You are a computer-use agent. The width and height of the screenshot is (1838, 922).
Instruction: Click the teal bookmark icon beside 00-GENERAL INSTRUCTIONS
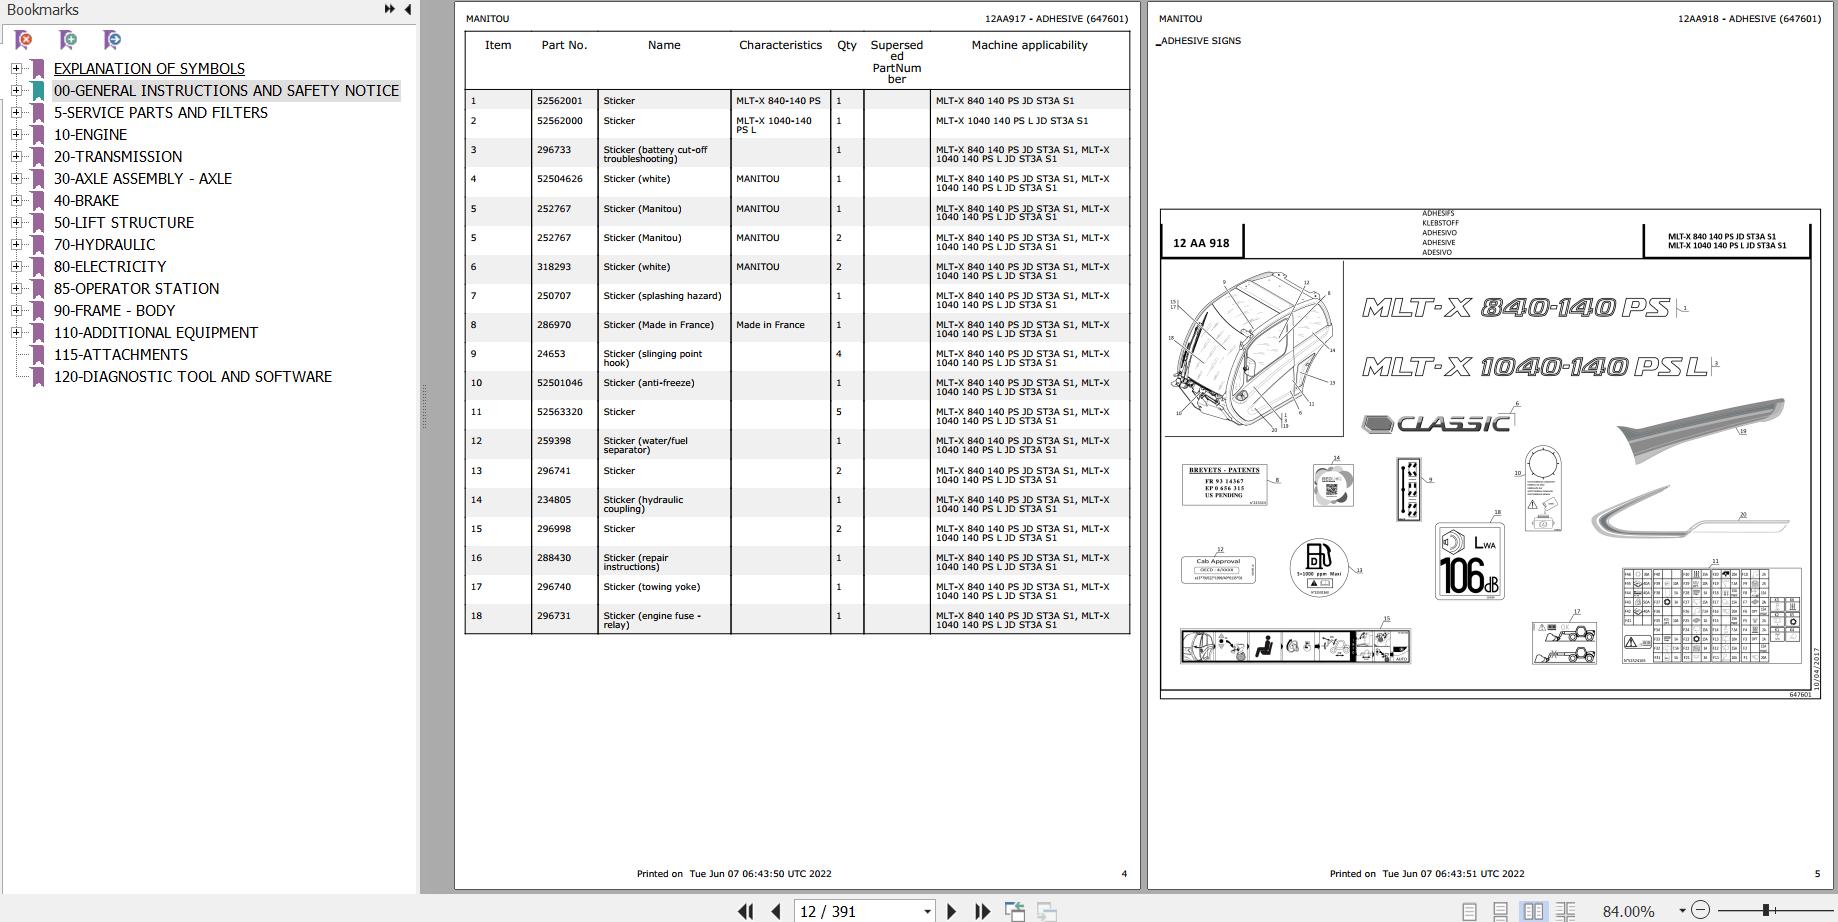(x=38, y=91)
